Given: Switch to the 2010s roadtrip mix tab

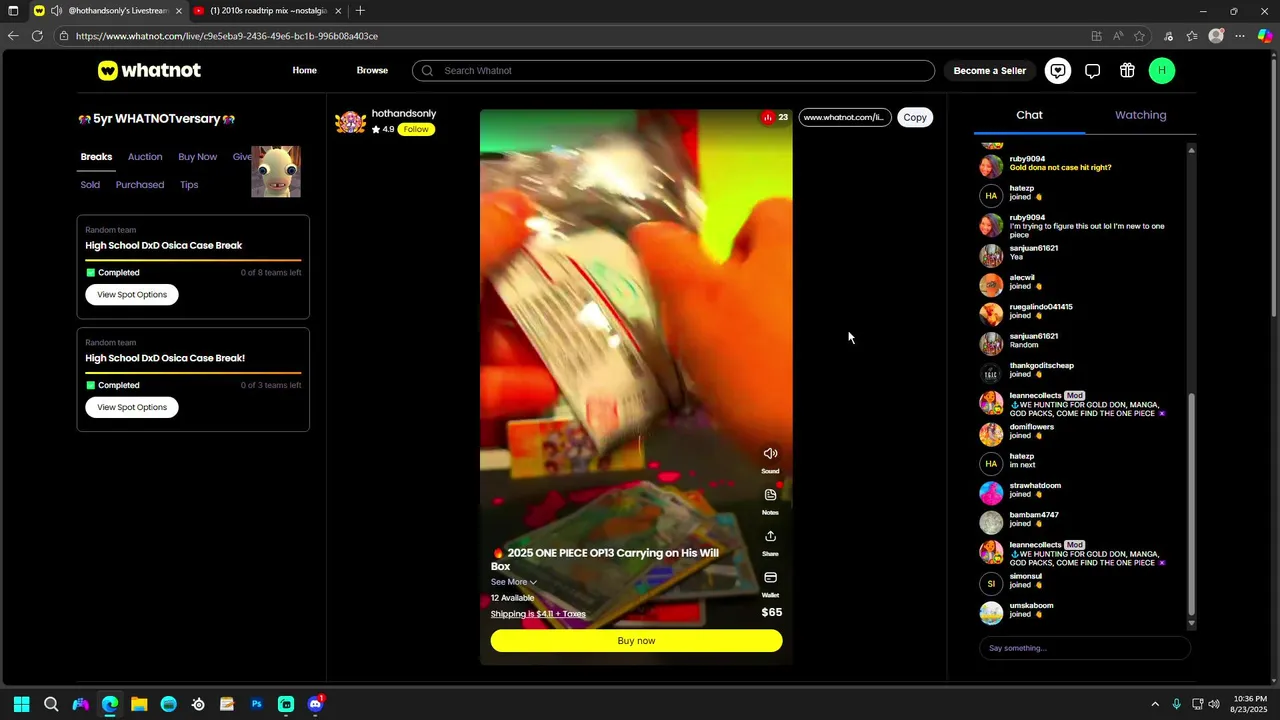Looking at the screenshot, I should (268, 11).
